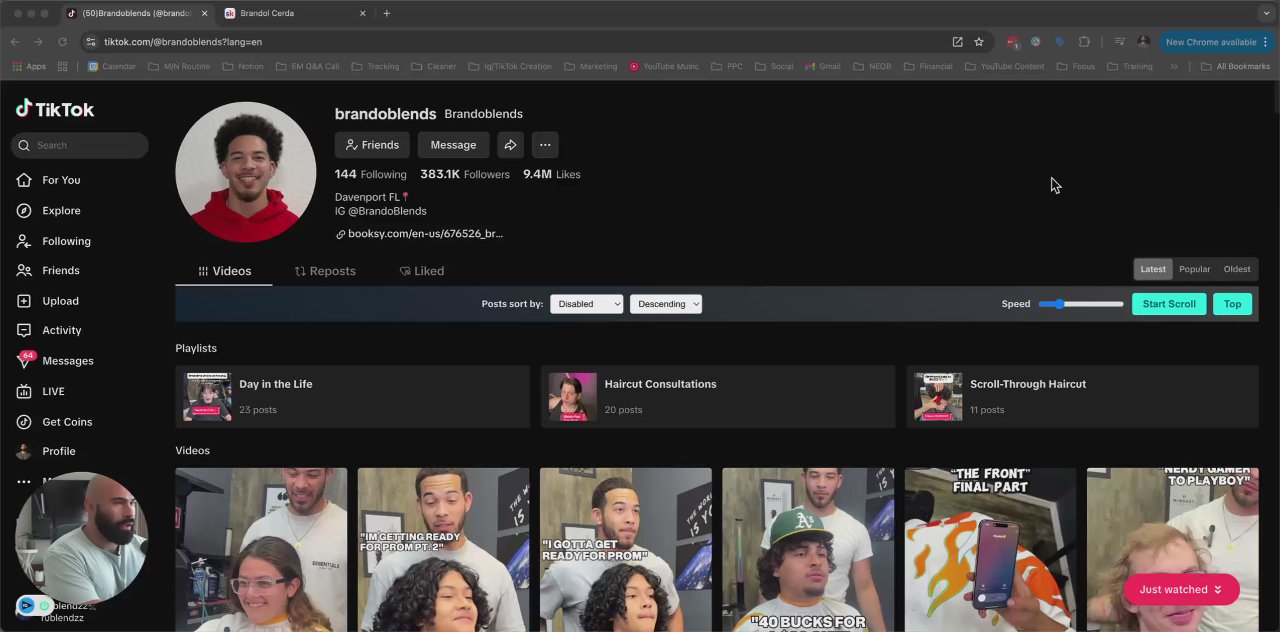Click the TikTok logo

(x=55, y=109)
